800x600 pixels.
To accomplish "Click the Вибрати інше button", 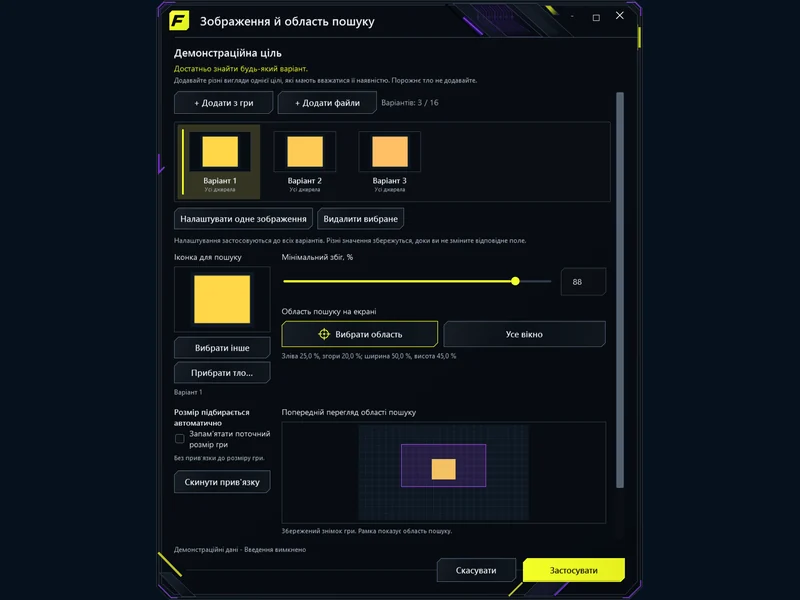I will pyautogui.click(x=222, y=348).
